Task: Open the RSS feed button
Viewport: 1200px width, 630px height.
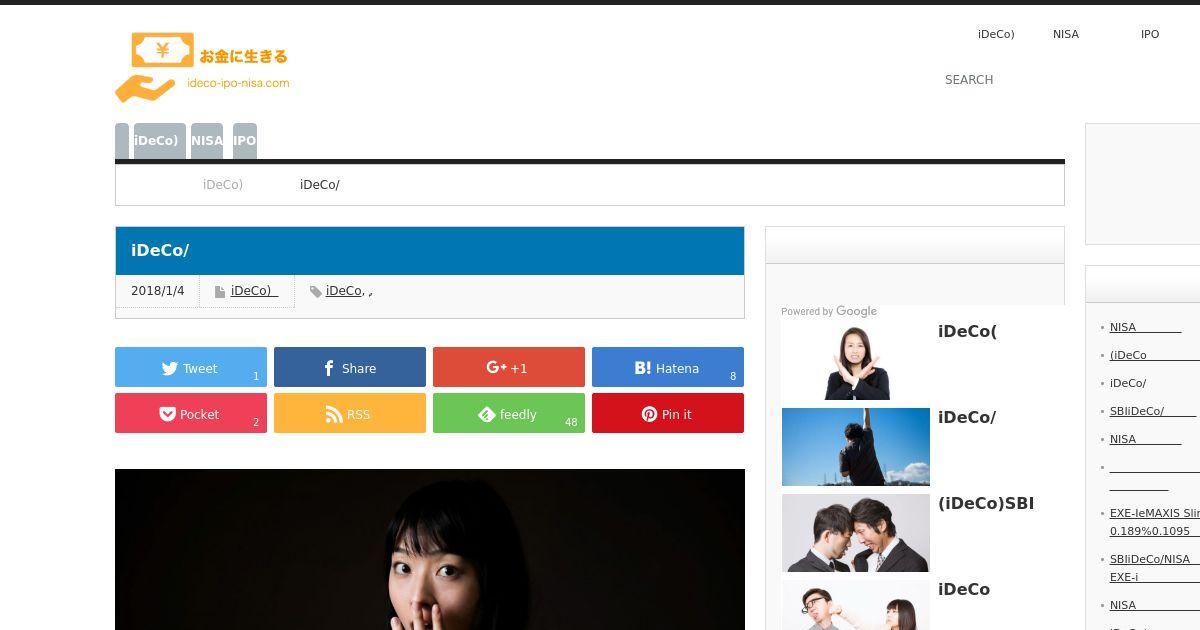Action: pos(350,413)
